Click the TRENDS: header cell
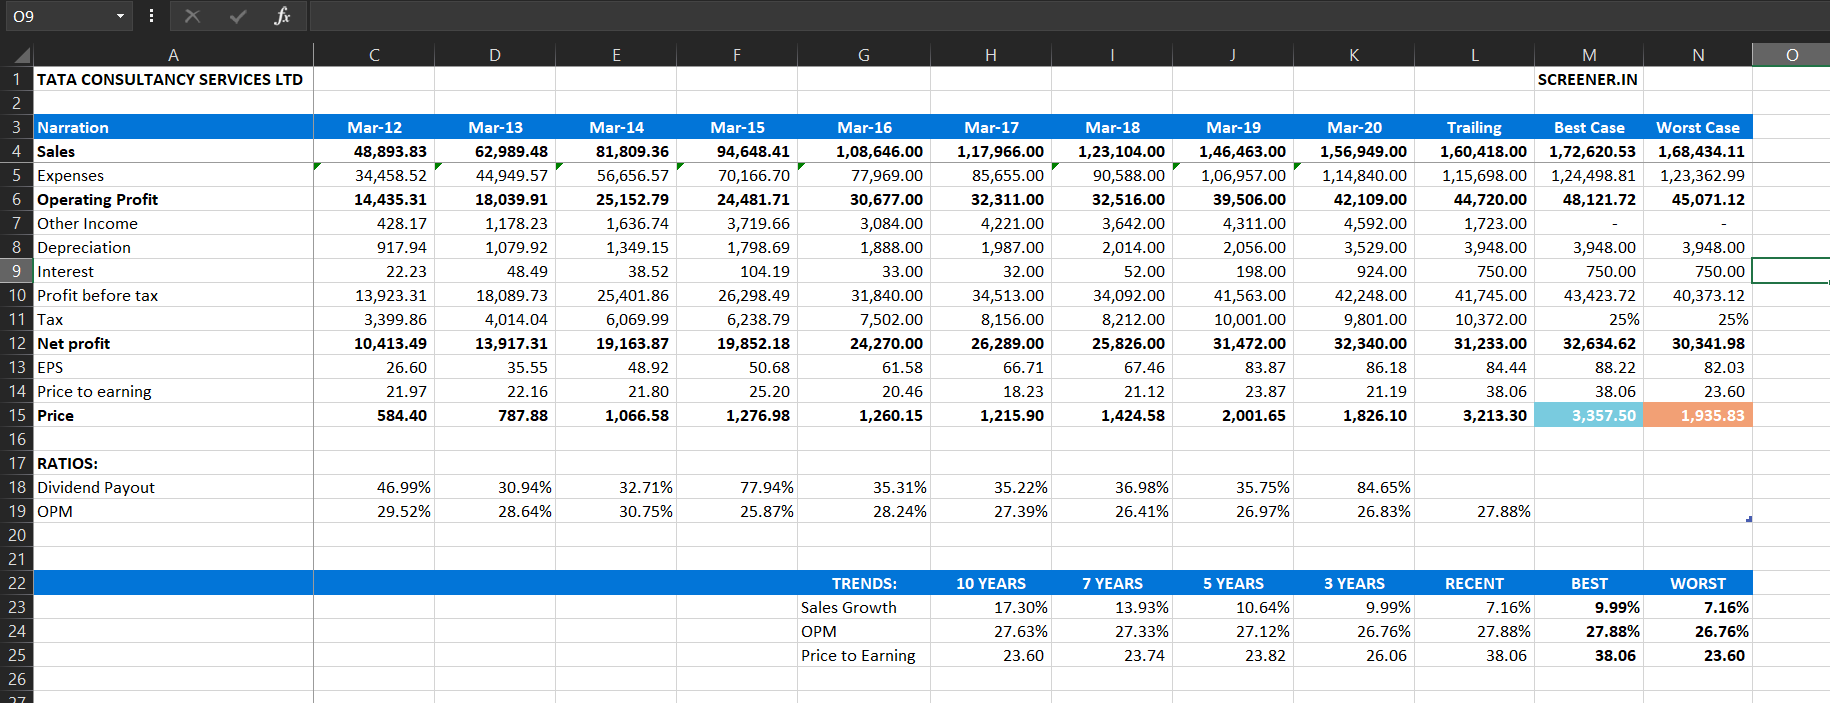Screen dimensions: 1830x703 point(864,583)
